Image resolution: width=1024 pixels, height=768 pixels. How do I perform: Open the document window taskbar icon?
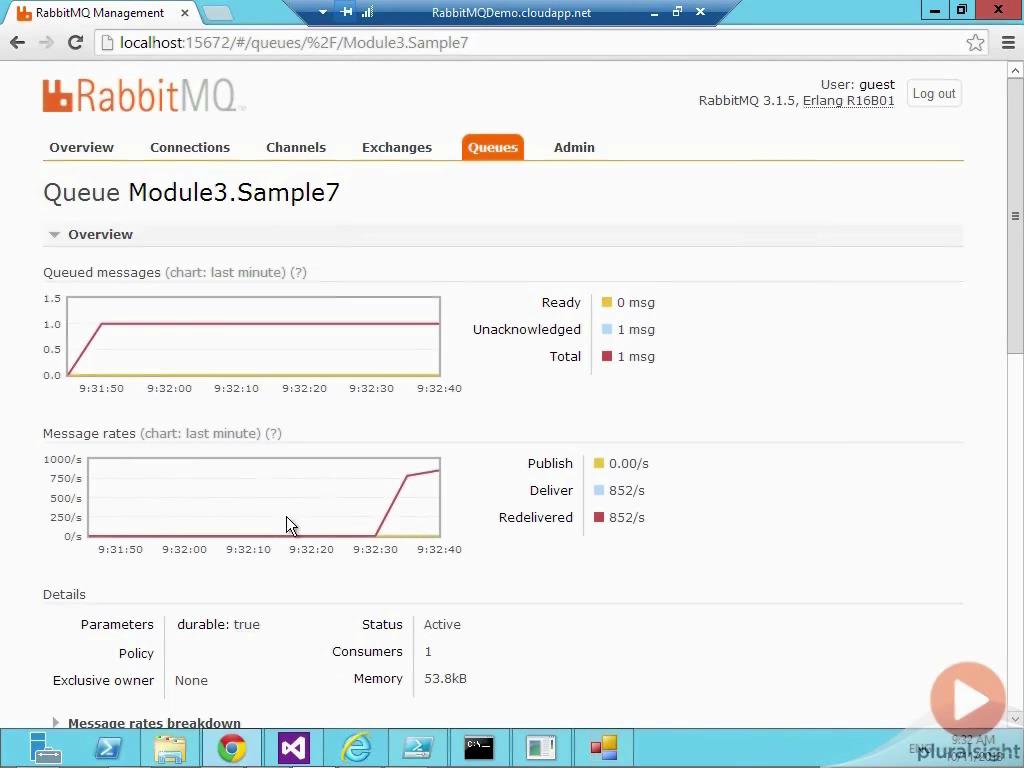click(541, 748)
